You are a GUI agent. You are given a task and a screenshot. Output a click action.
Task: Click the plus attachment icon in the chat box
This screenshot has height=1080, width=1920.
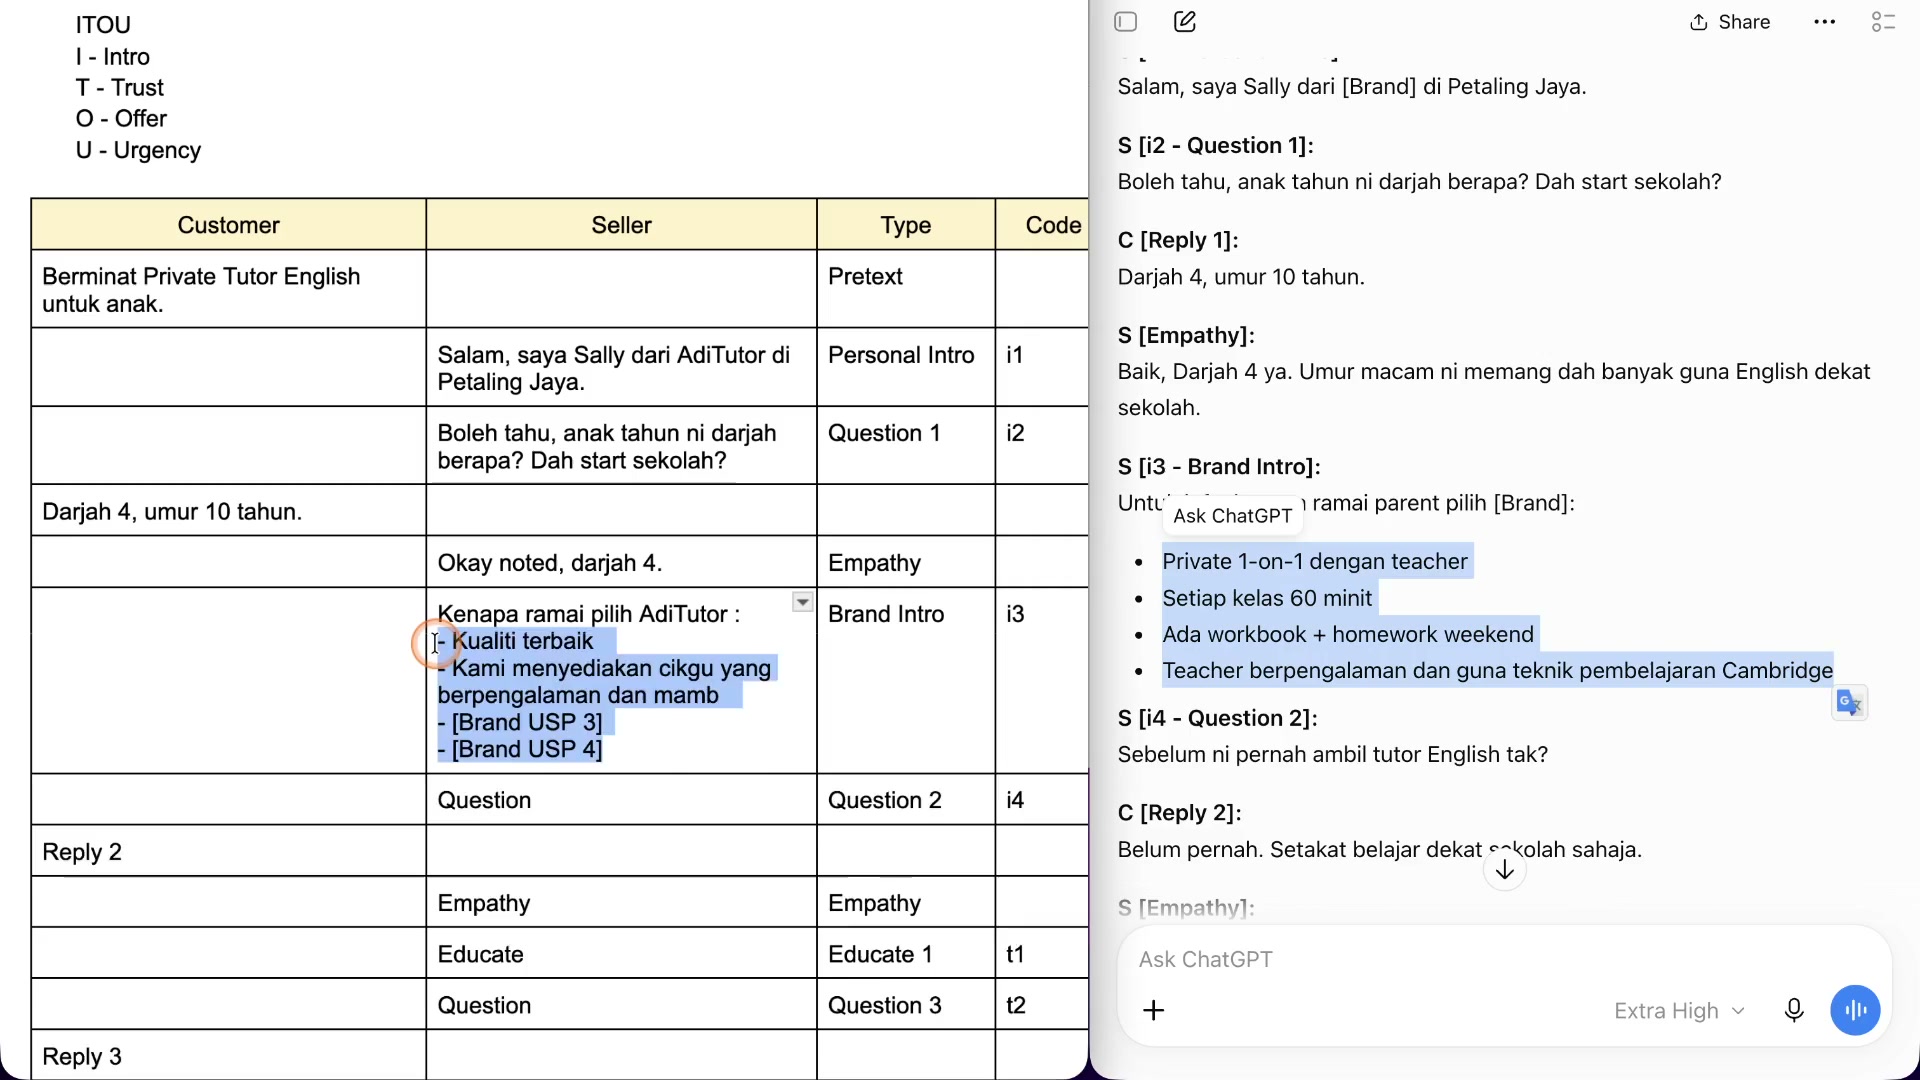tap(1154, 1011)
